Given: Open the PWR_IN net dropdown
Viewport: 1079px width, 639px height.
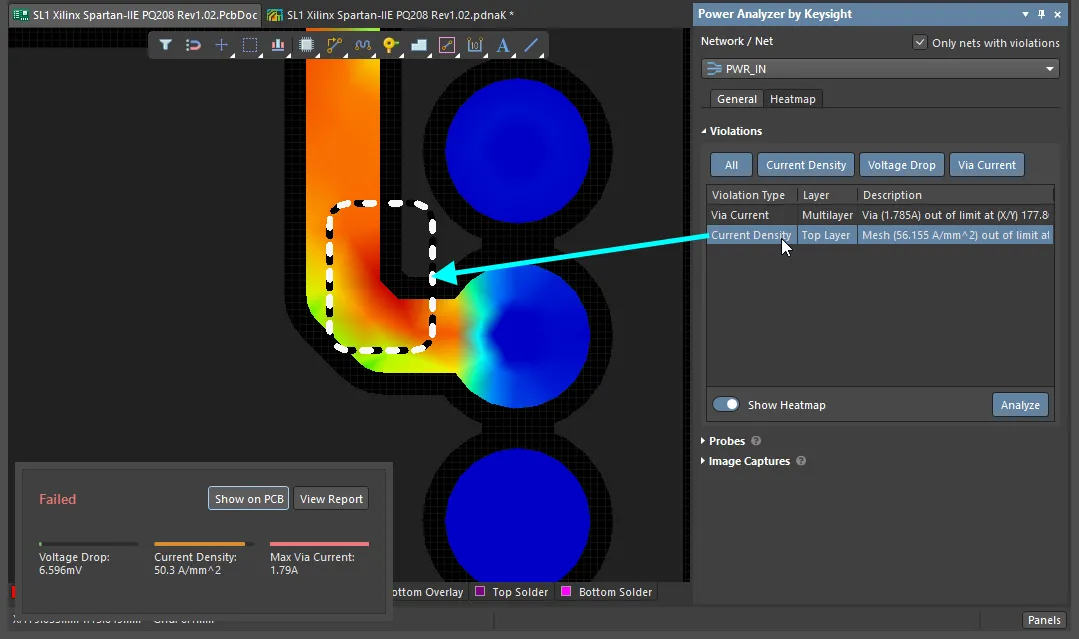Looking at the screenshot, I should coord(1050,68).
